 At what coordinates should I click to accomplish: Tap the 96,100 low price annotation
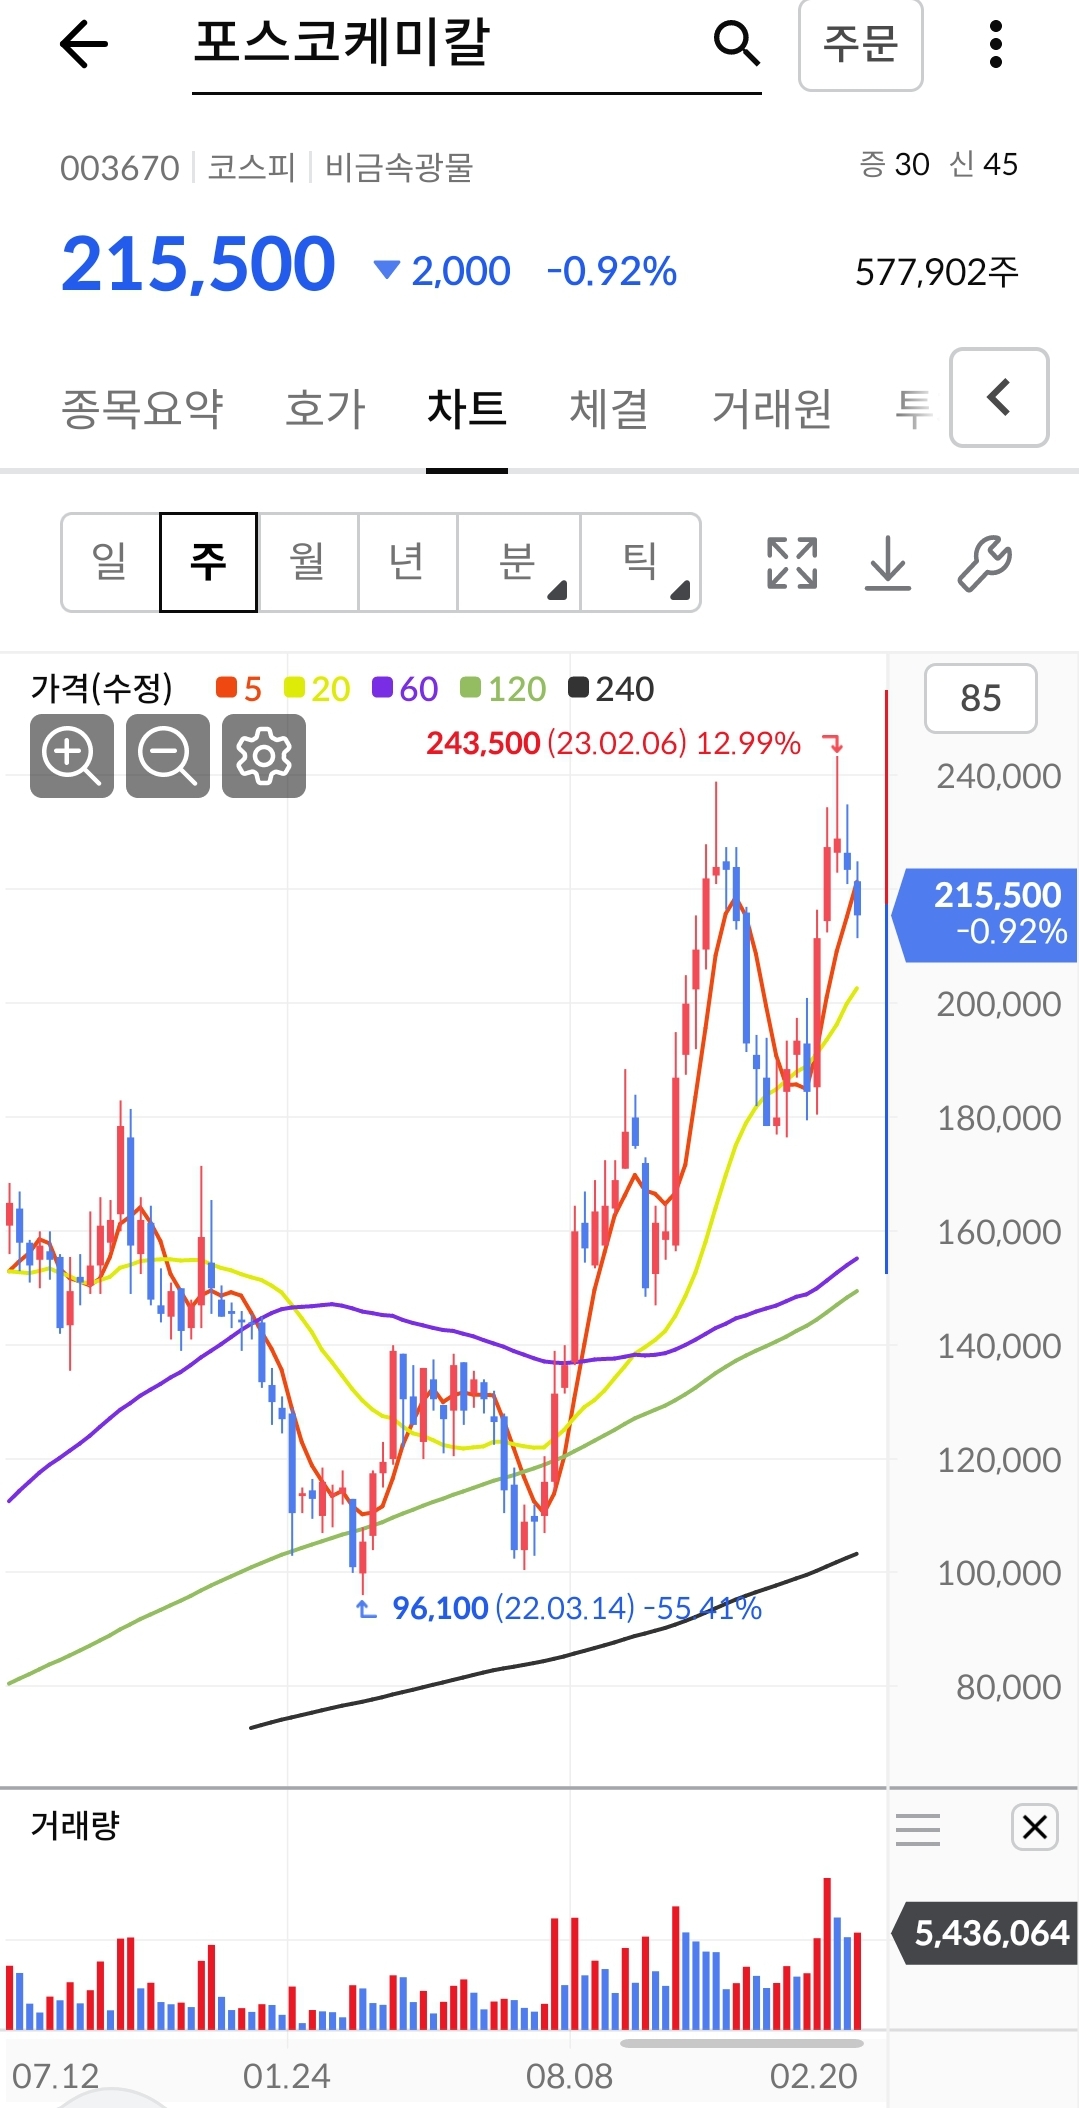tap(576, 1608)
